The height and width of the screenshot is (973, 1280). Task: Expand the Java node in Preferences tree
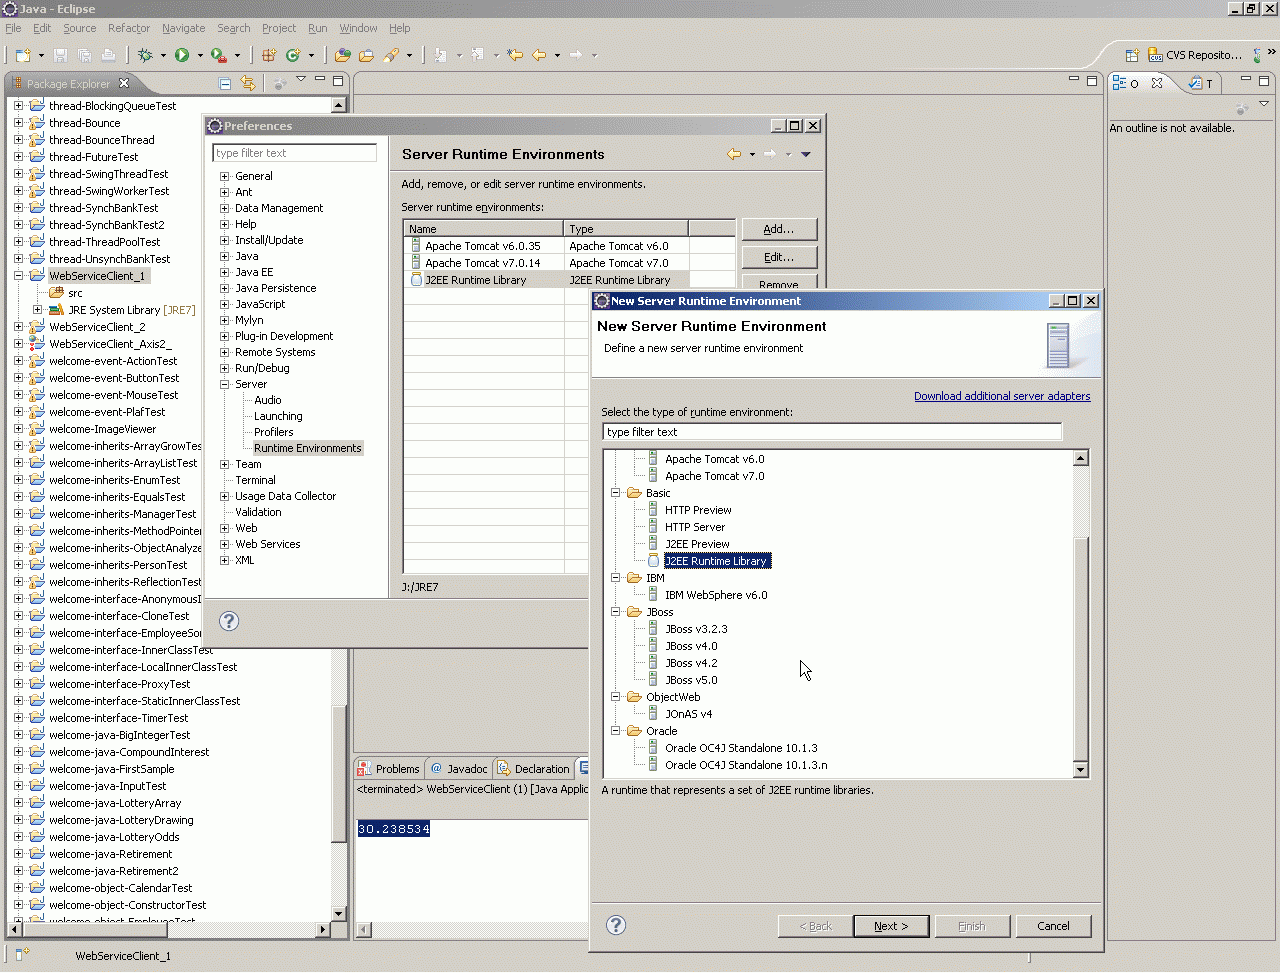[225, 256]
